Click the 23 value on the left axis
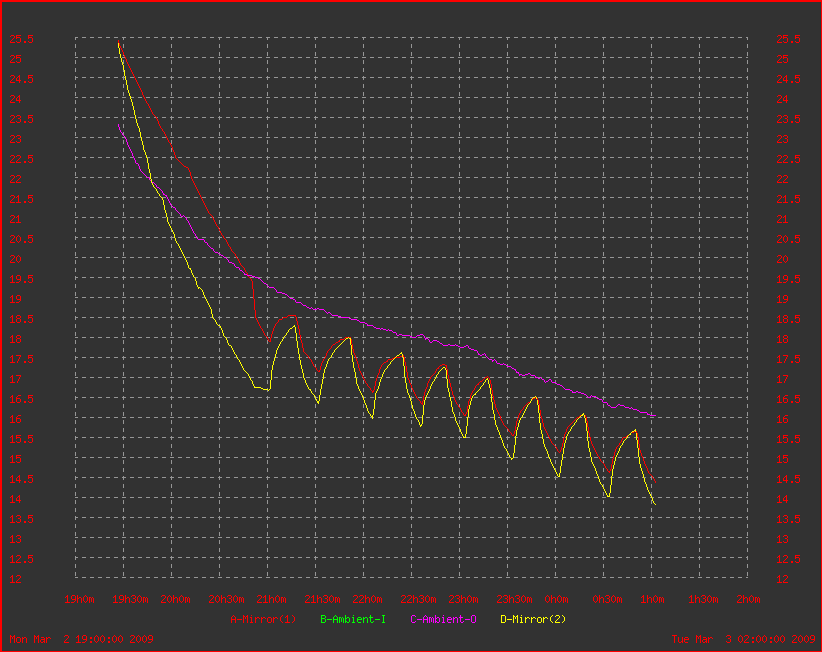Screen dimensions: 822x652 pyautogui.click(x=15, y=139)
